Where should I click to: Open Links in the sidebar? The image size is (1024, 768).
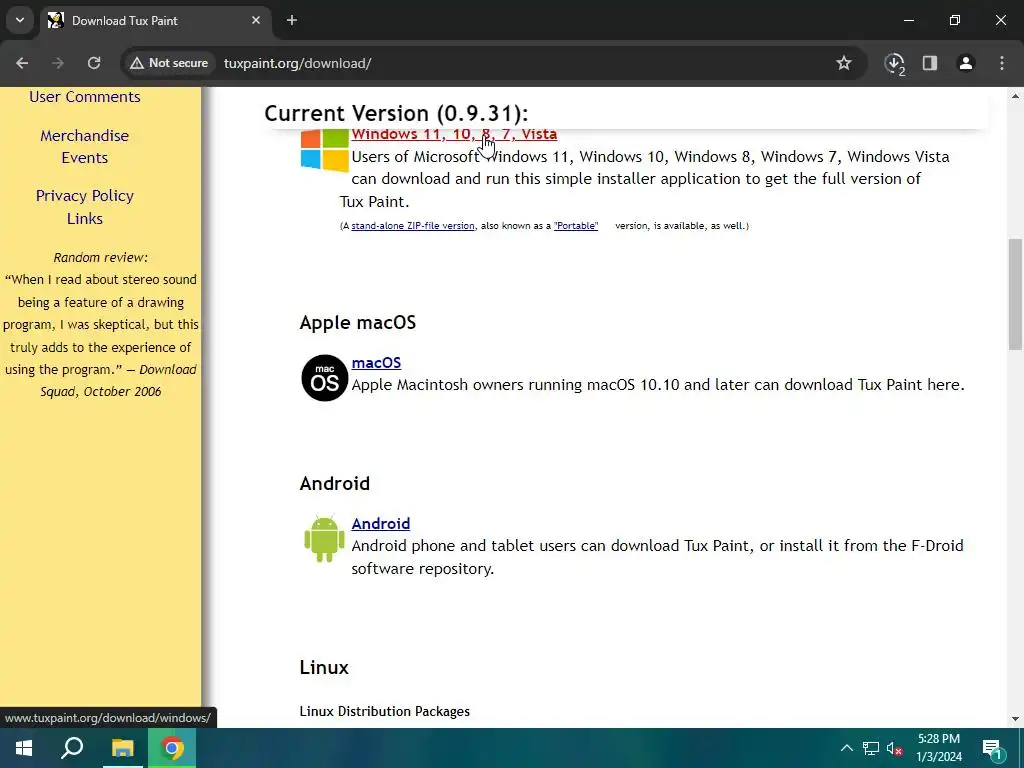[85, 219]
